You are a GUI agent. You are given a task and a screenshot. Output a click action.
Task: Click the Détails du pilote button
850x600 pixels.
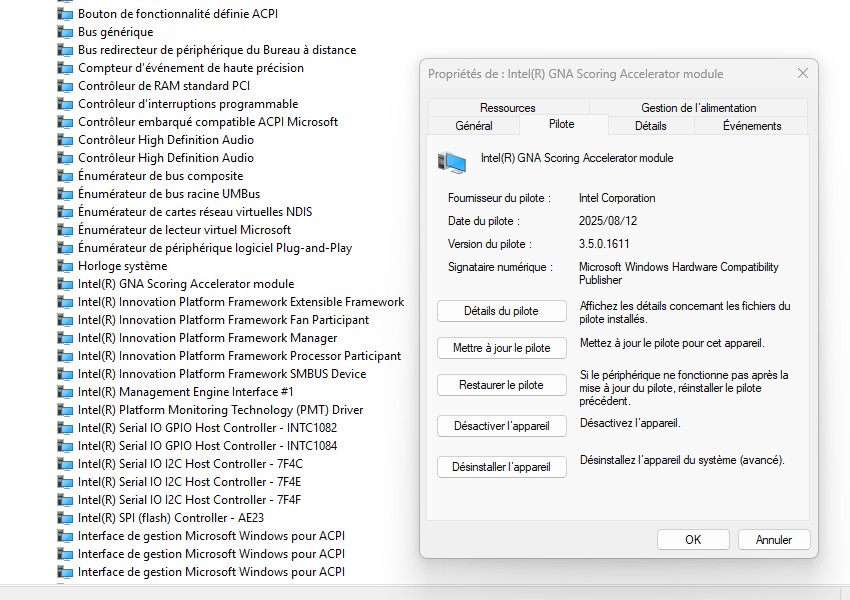(501, 311)
